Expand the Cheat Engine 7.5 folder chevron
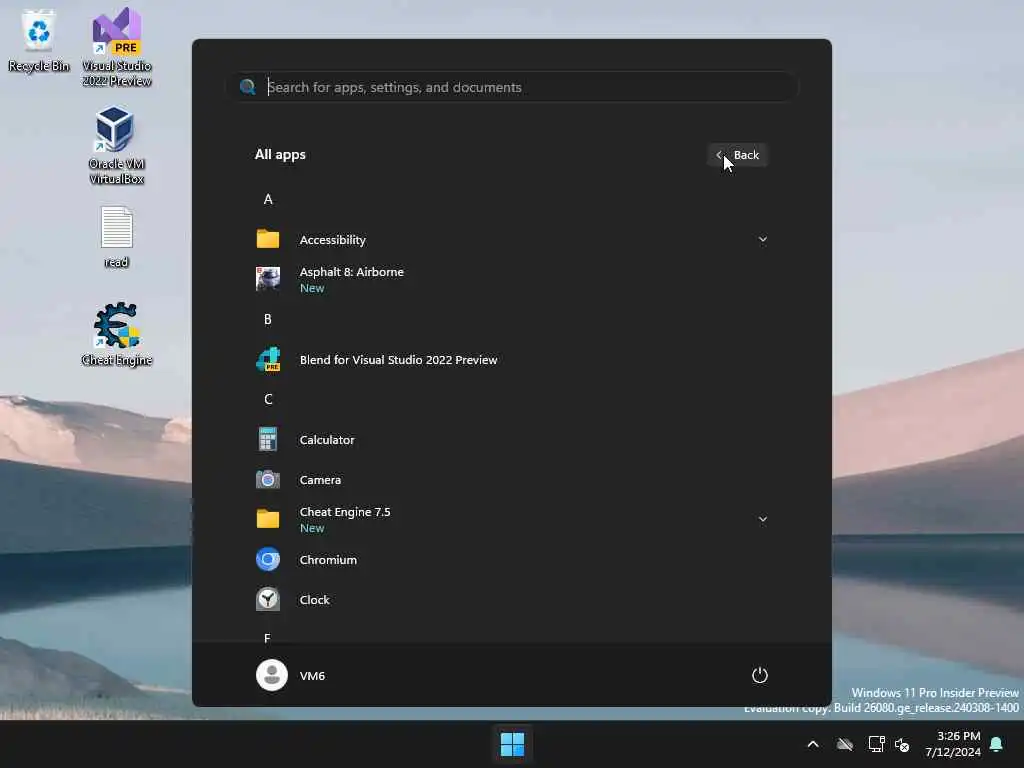This screenshot has height=768, width=1024. [x=762, y=520]
